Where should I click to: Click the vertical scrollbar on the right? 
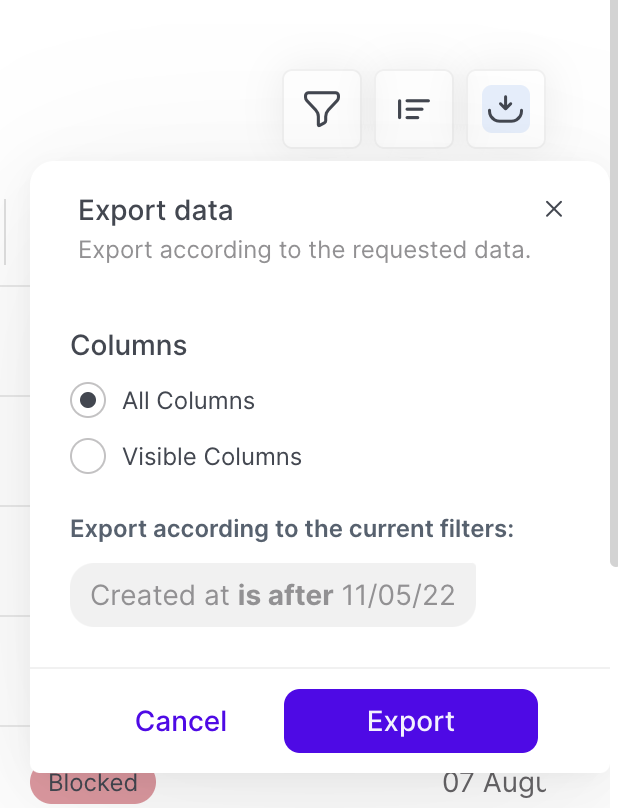[613, 300]
